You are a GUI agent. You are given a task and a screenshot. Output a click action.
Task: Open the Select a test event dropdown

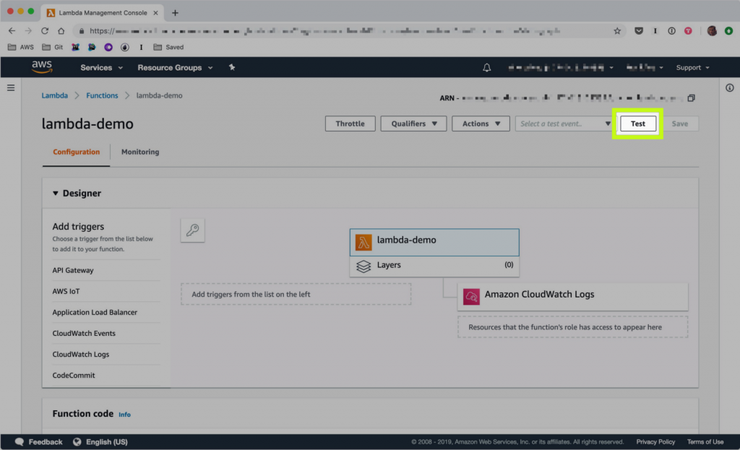564,124
